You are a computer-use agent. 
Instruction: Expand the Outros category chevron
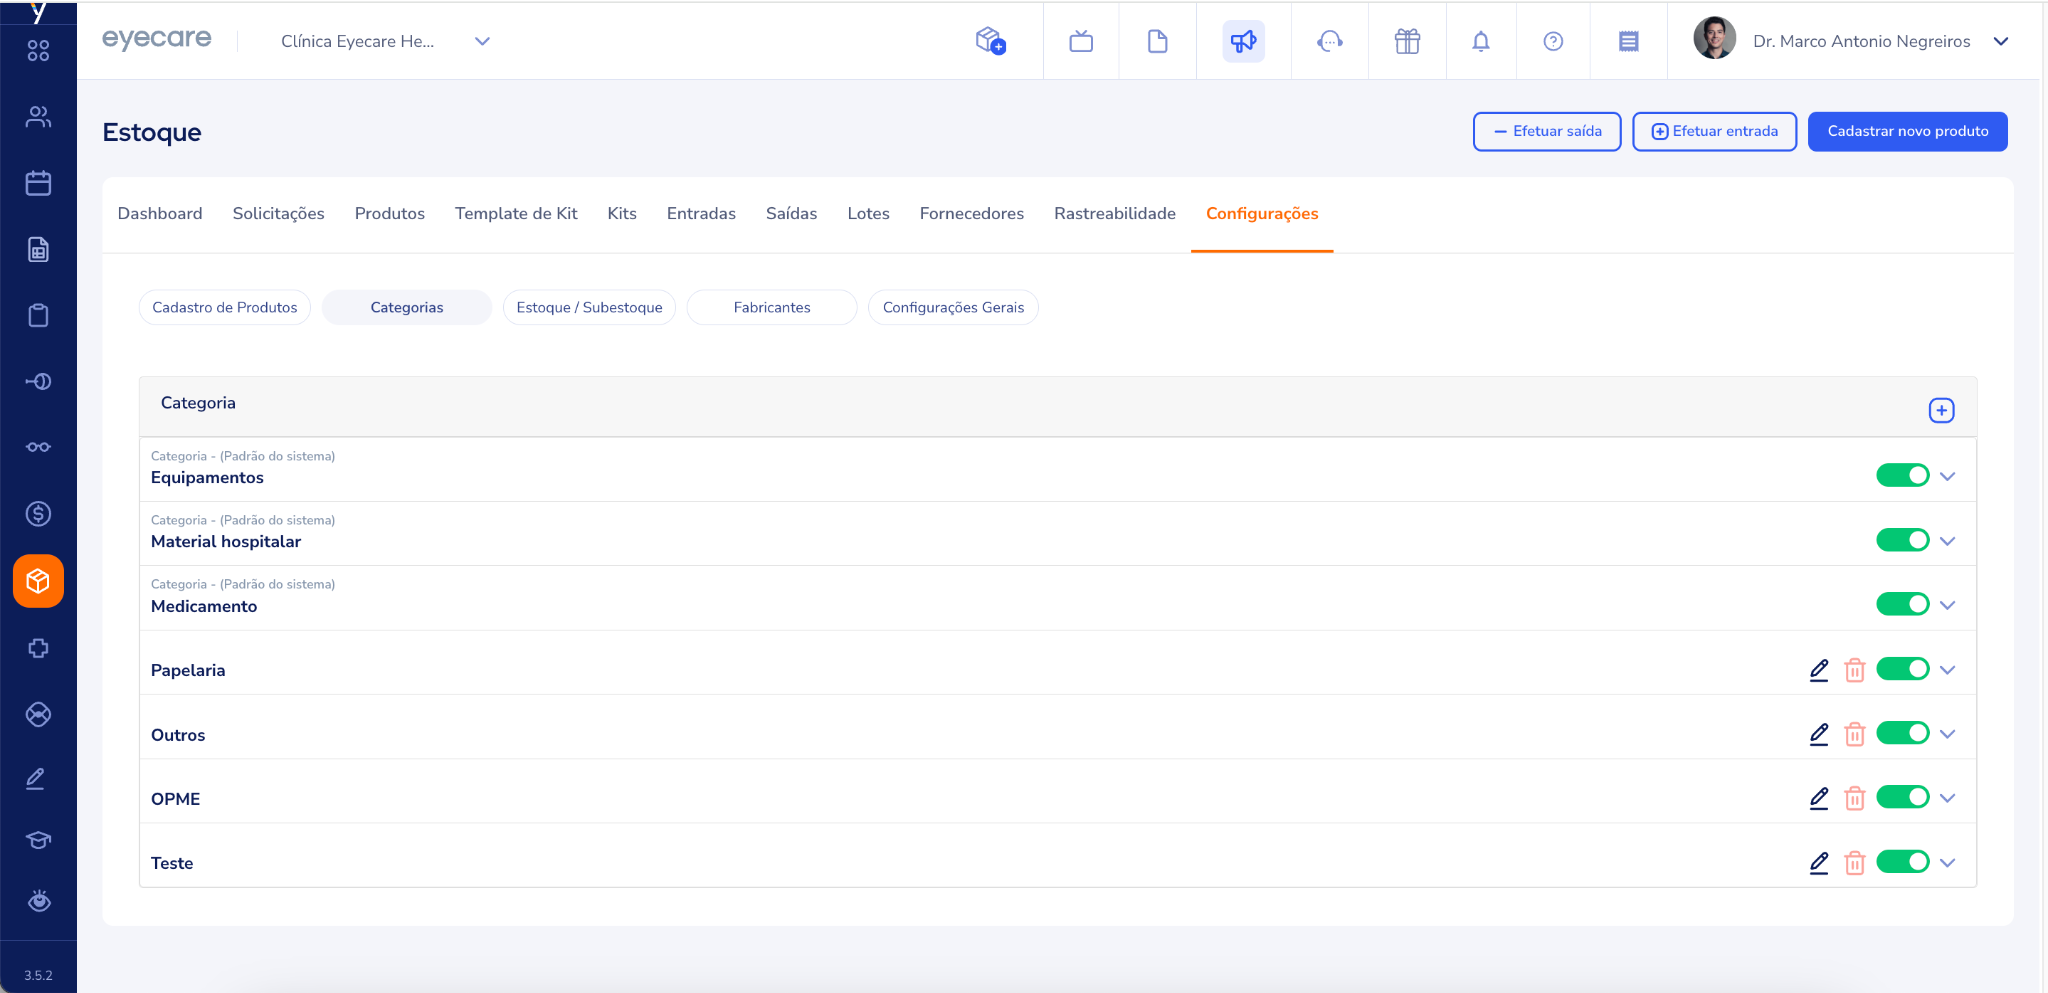[x=1947, y=734]
